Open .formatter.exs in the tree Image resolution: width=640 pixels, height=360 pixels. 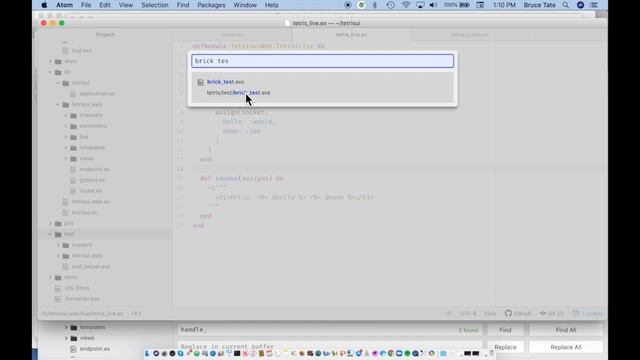[82, 299]
